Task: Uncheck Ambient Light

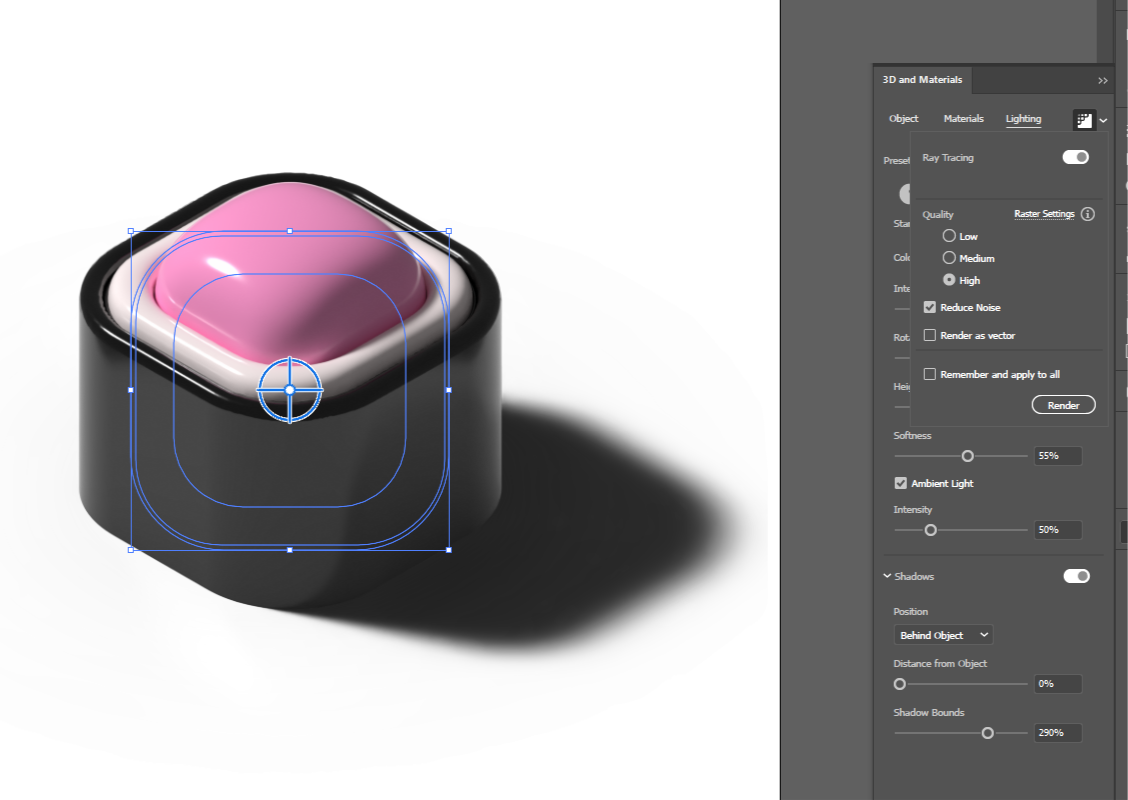Action: [x=900, y=483]
